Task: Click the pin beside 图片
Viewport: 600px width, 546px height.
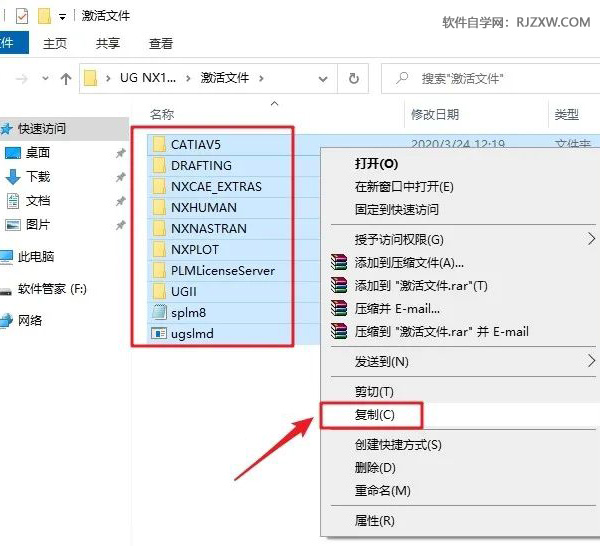Action: pyautogui.click(x=121, y=225)
